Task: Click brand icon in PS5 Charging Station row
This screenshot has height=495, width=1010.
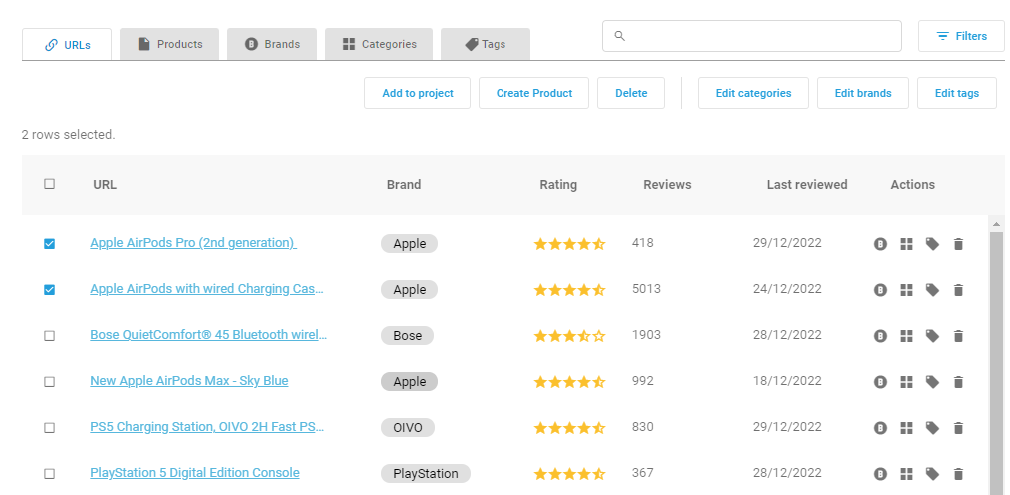Action: pos(881,428)
